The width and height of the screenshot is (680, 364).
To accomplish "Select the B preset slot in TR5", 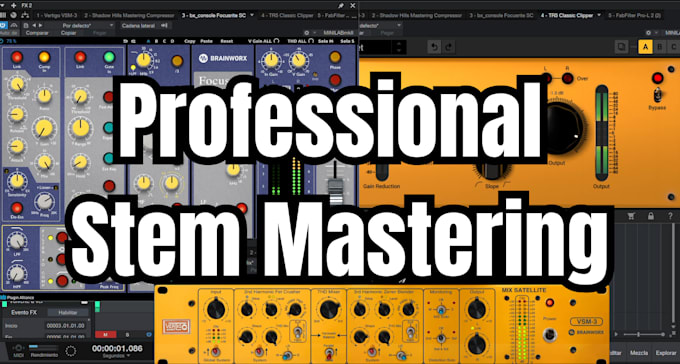I will click(x=660, y=47).
